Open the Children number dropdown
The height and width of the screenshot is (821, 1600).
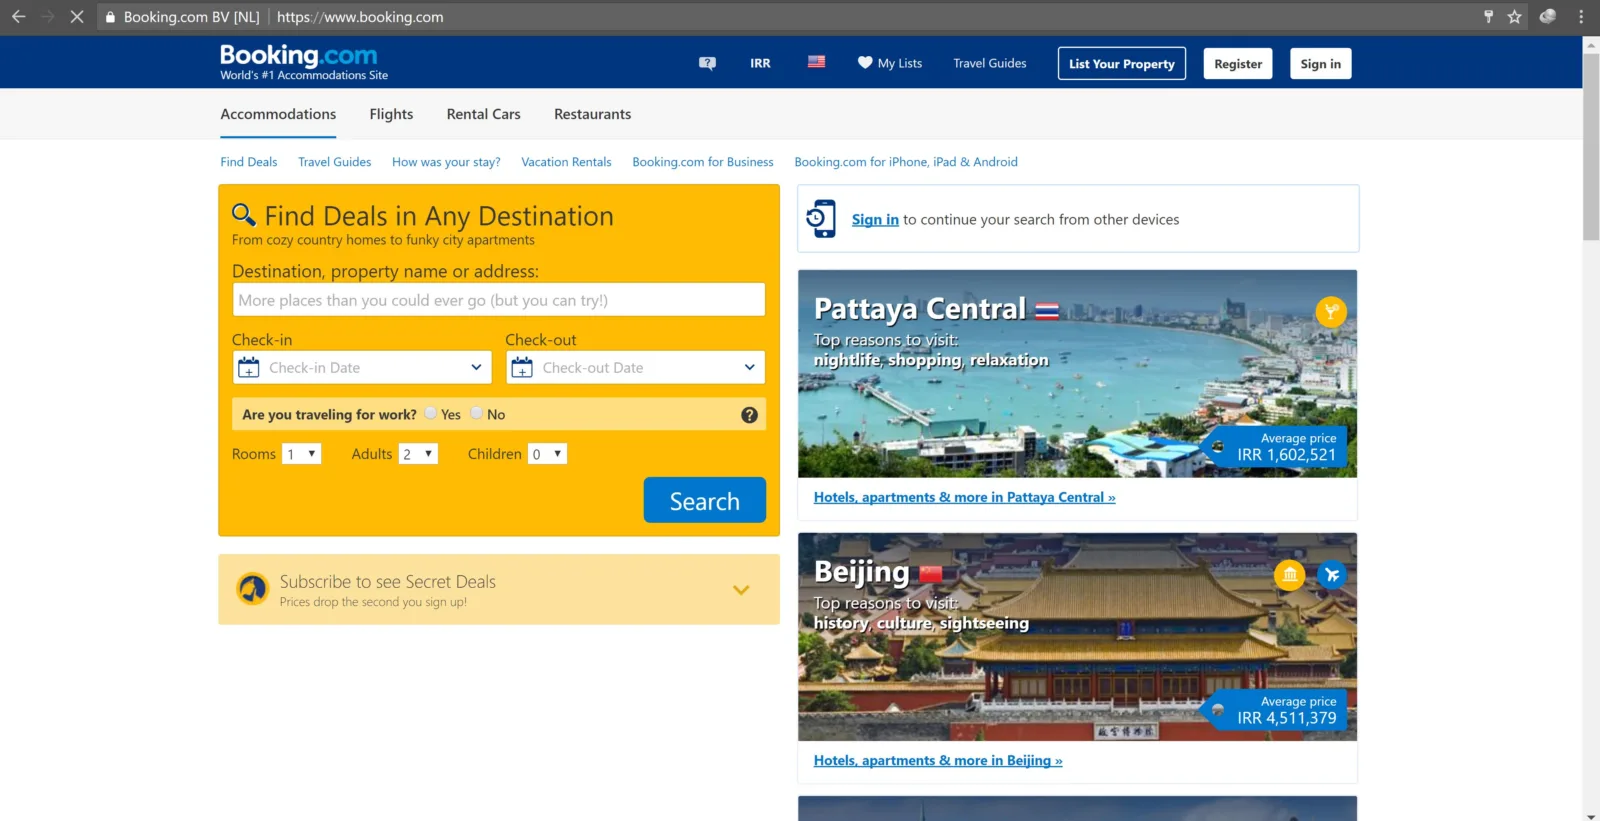coord(547,454)
